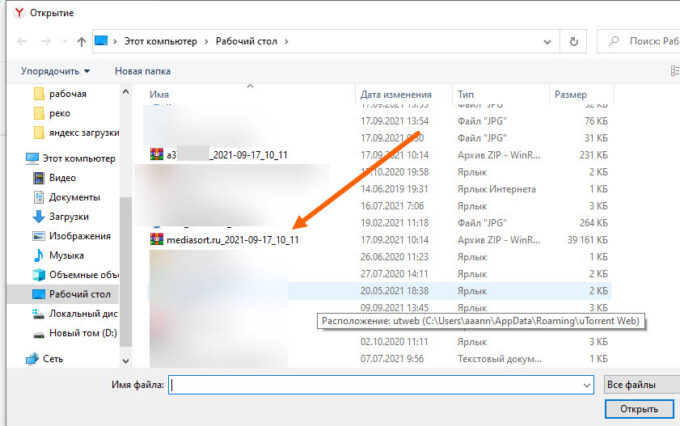Click the Видео folder icon in sidebar
The image size is (680, 426).
click(x=39, y=177)
